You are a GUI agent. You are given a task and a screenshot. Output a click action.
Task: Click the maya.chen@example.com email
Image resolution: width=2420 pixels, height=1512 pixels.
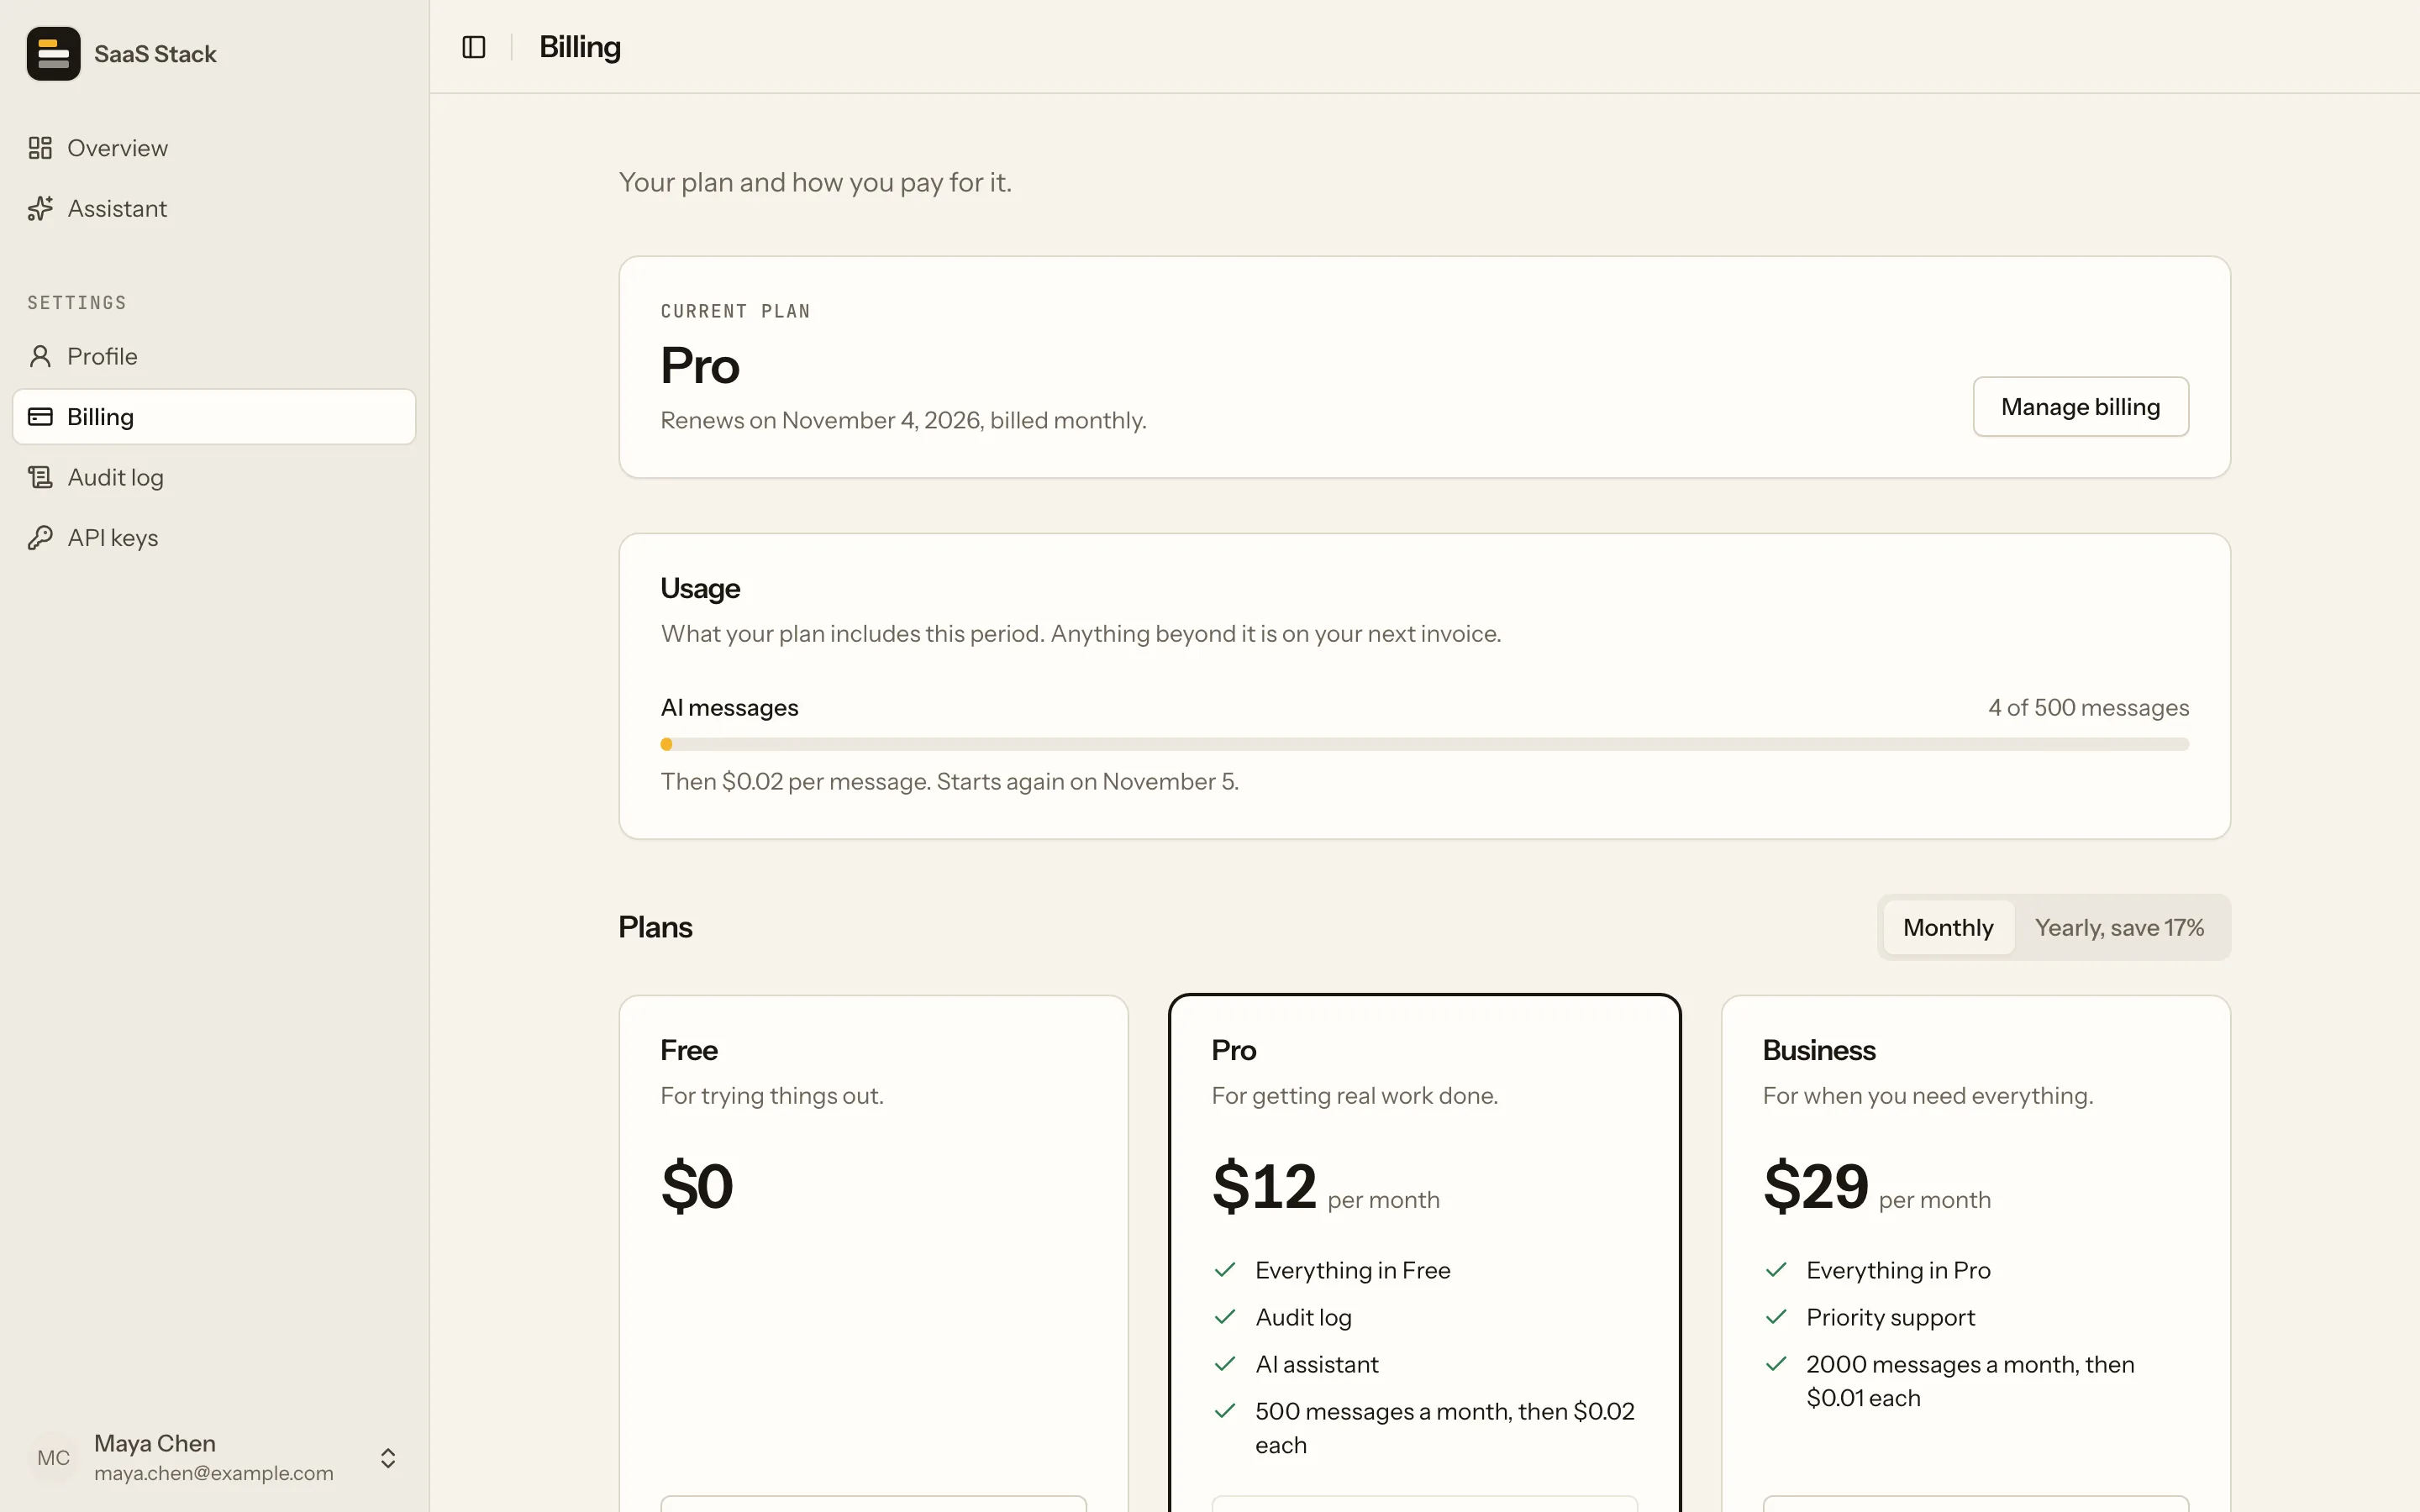pos(214,1473)
